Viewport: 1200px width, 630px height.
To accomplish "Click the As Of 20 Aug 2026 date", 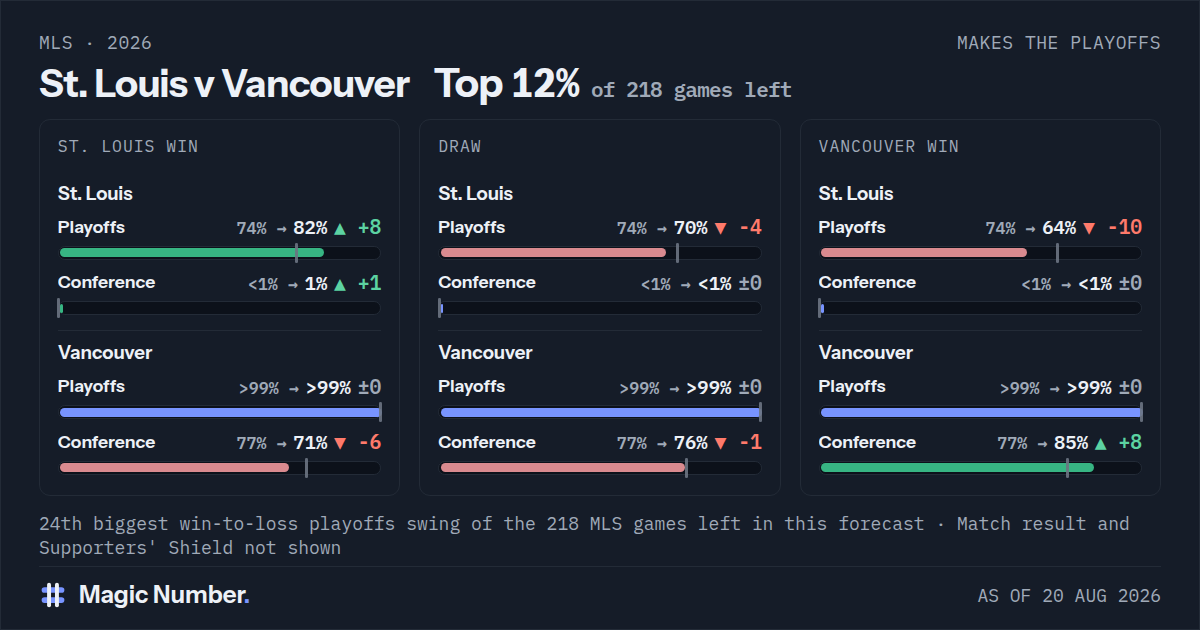I will coord(1069,596).
